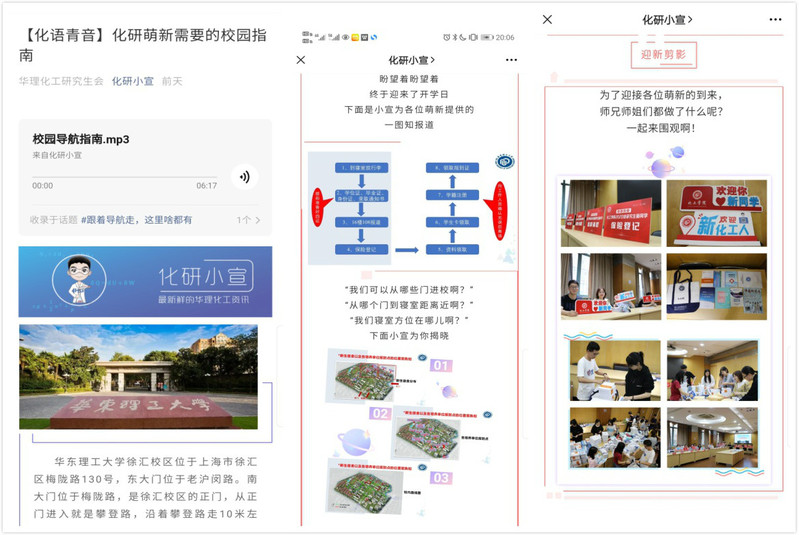This screenshot has height=535, width=799.
Task: Close the article showing 迎新剪影
Action: [547, 19]
